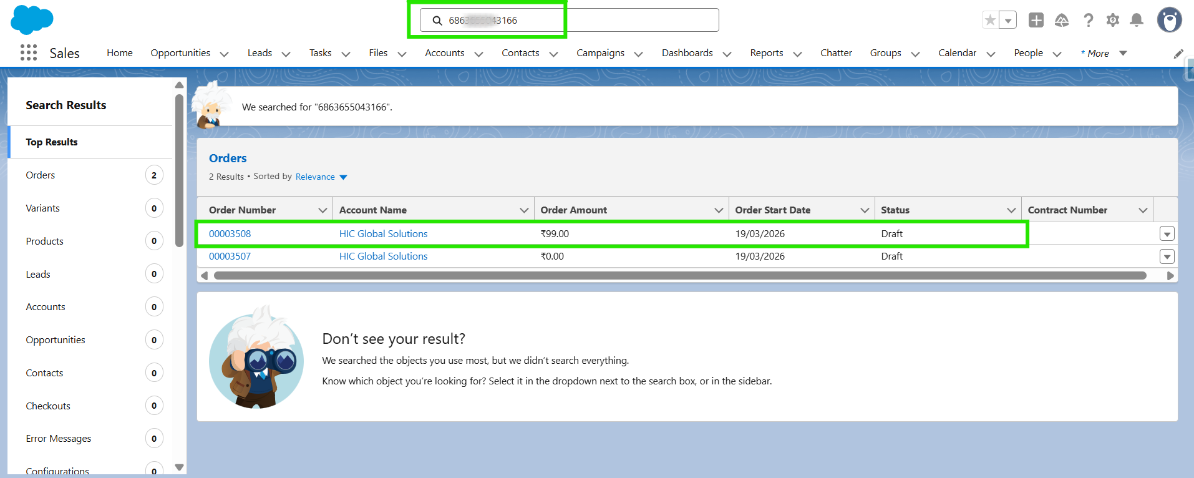Click the pencil edit navigation icon
This screenshot has width=1194, height=478.
tap(1178, 53)
